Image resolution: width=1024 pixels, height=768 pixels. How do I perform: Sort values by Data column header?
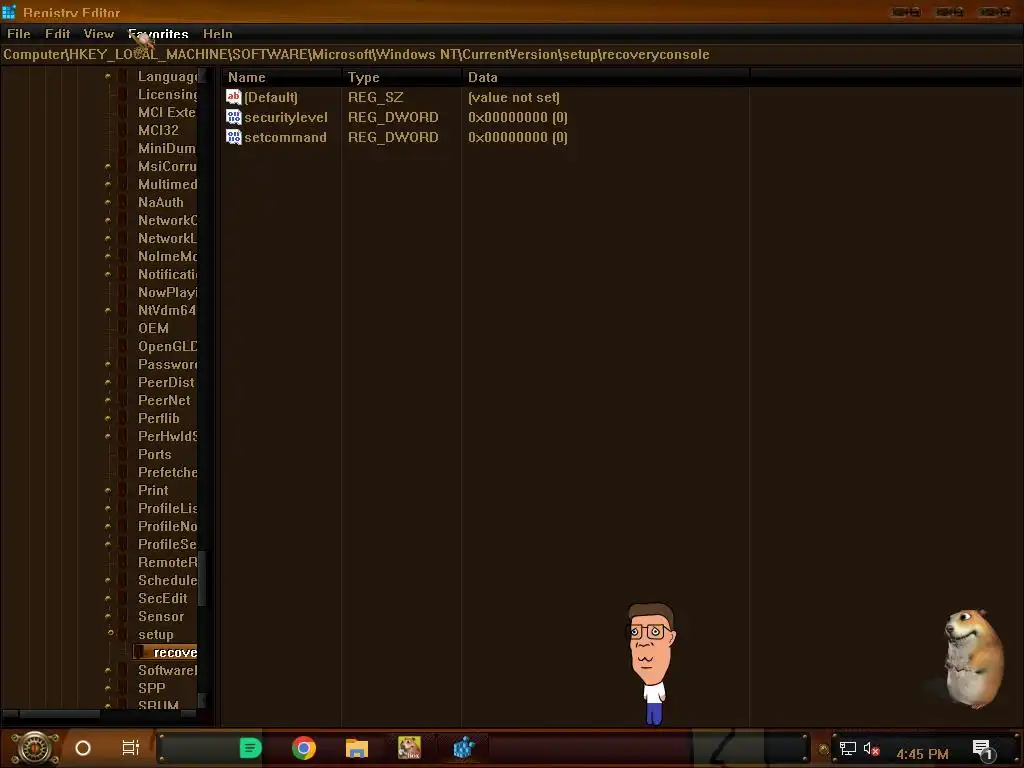605,77
